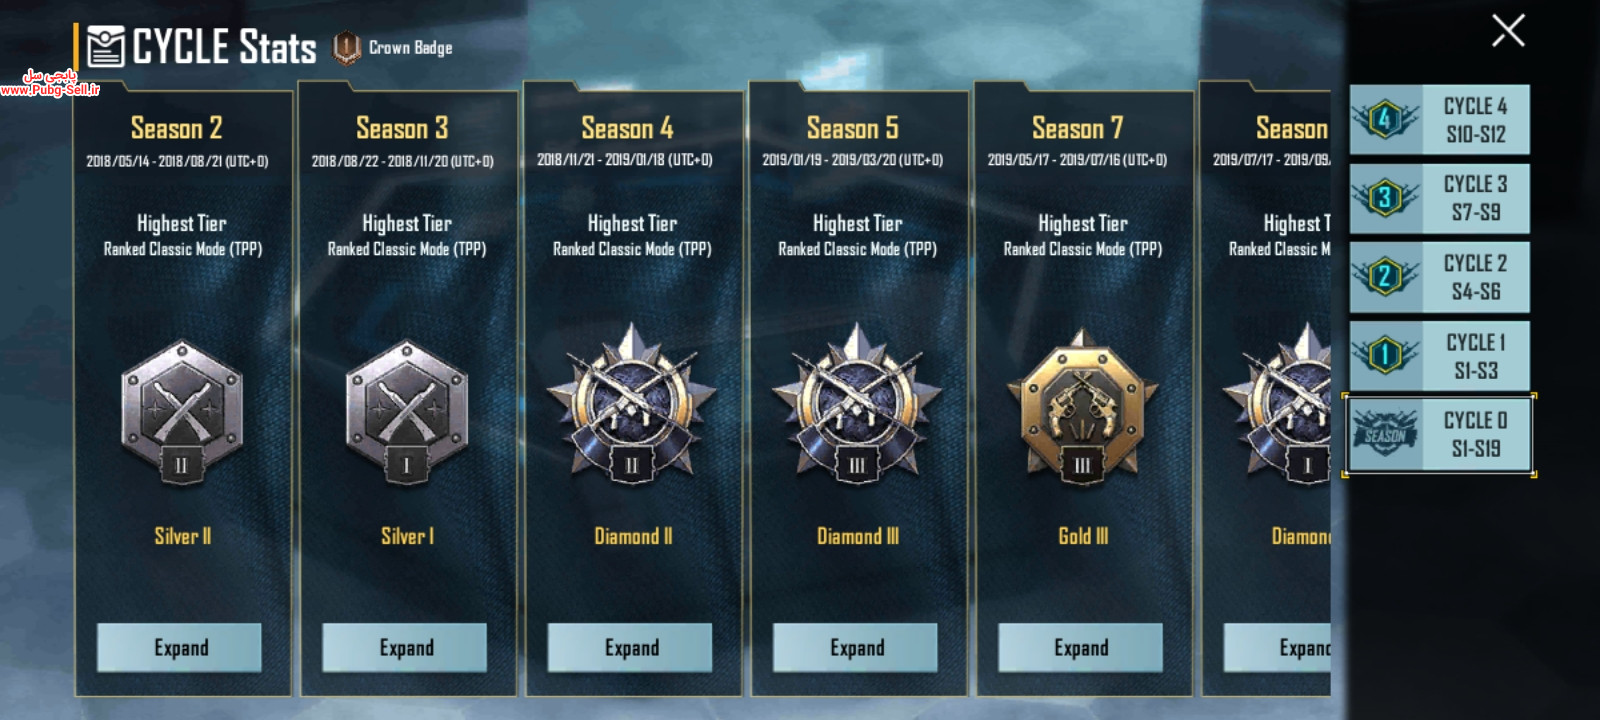The image size is (1600, 720).
Task: Click the CYCLE Stats clipboard icon
Action: pos(106,46)
